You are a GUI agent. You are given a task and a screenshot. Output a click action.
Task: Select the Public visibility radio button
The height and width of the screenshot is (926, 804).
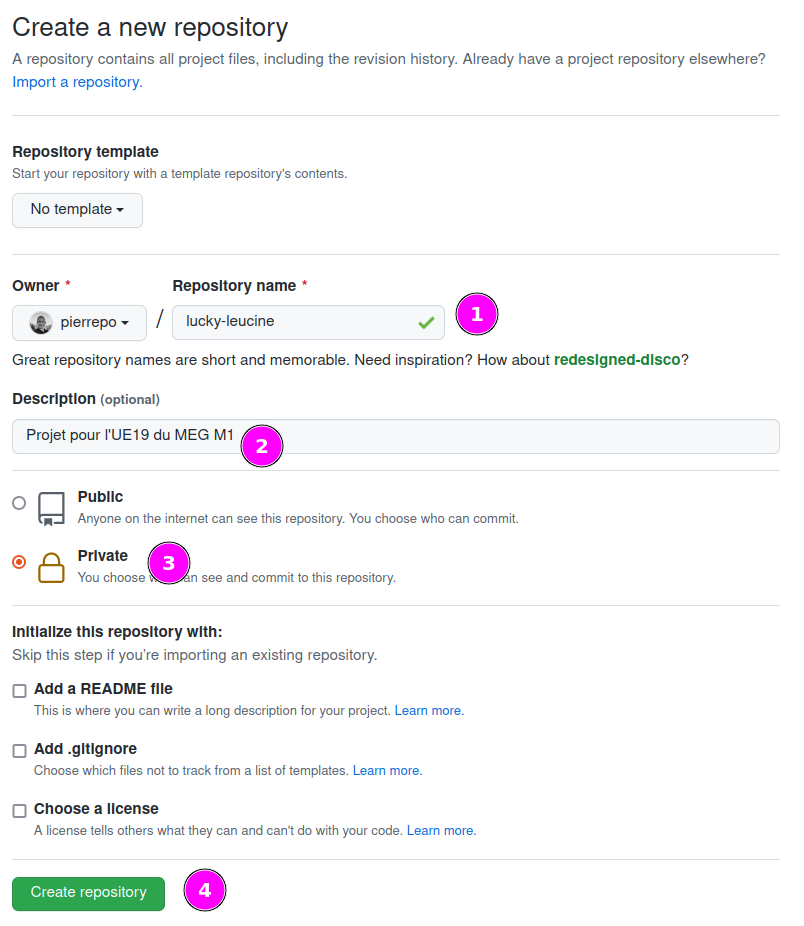[x=19, y=503]
